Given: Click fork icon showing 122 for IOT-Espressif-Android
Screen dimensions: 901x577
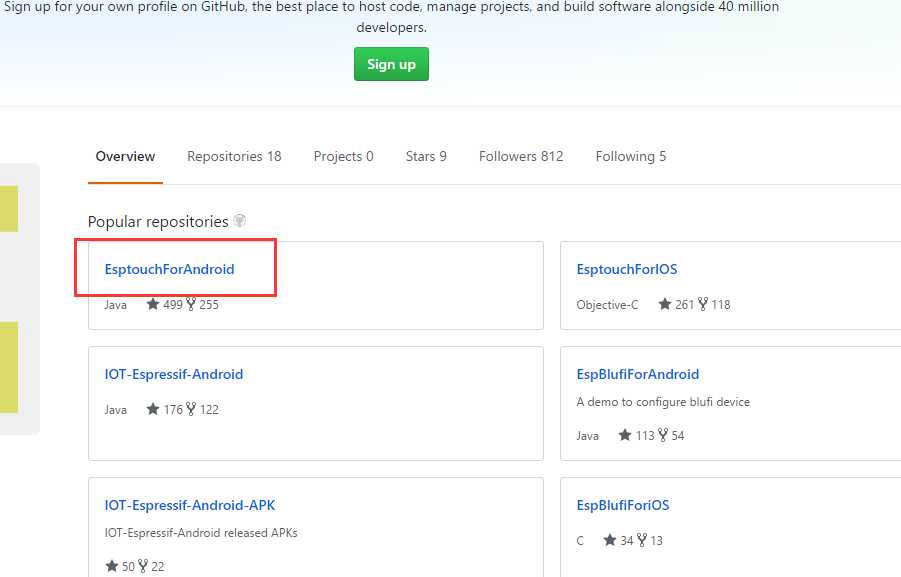Looking at the screenshot, I should click(191, 409).
